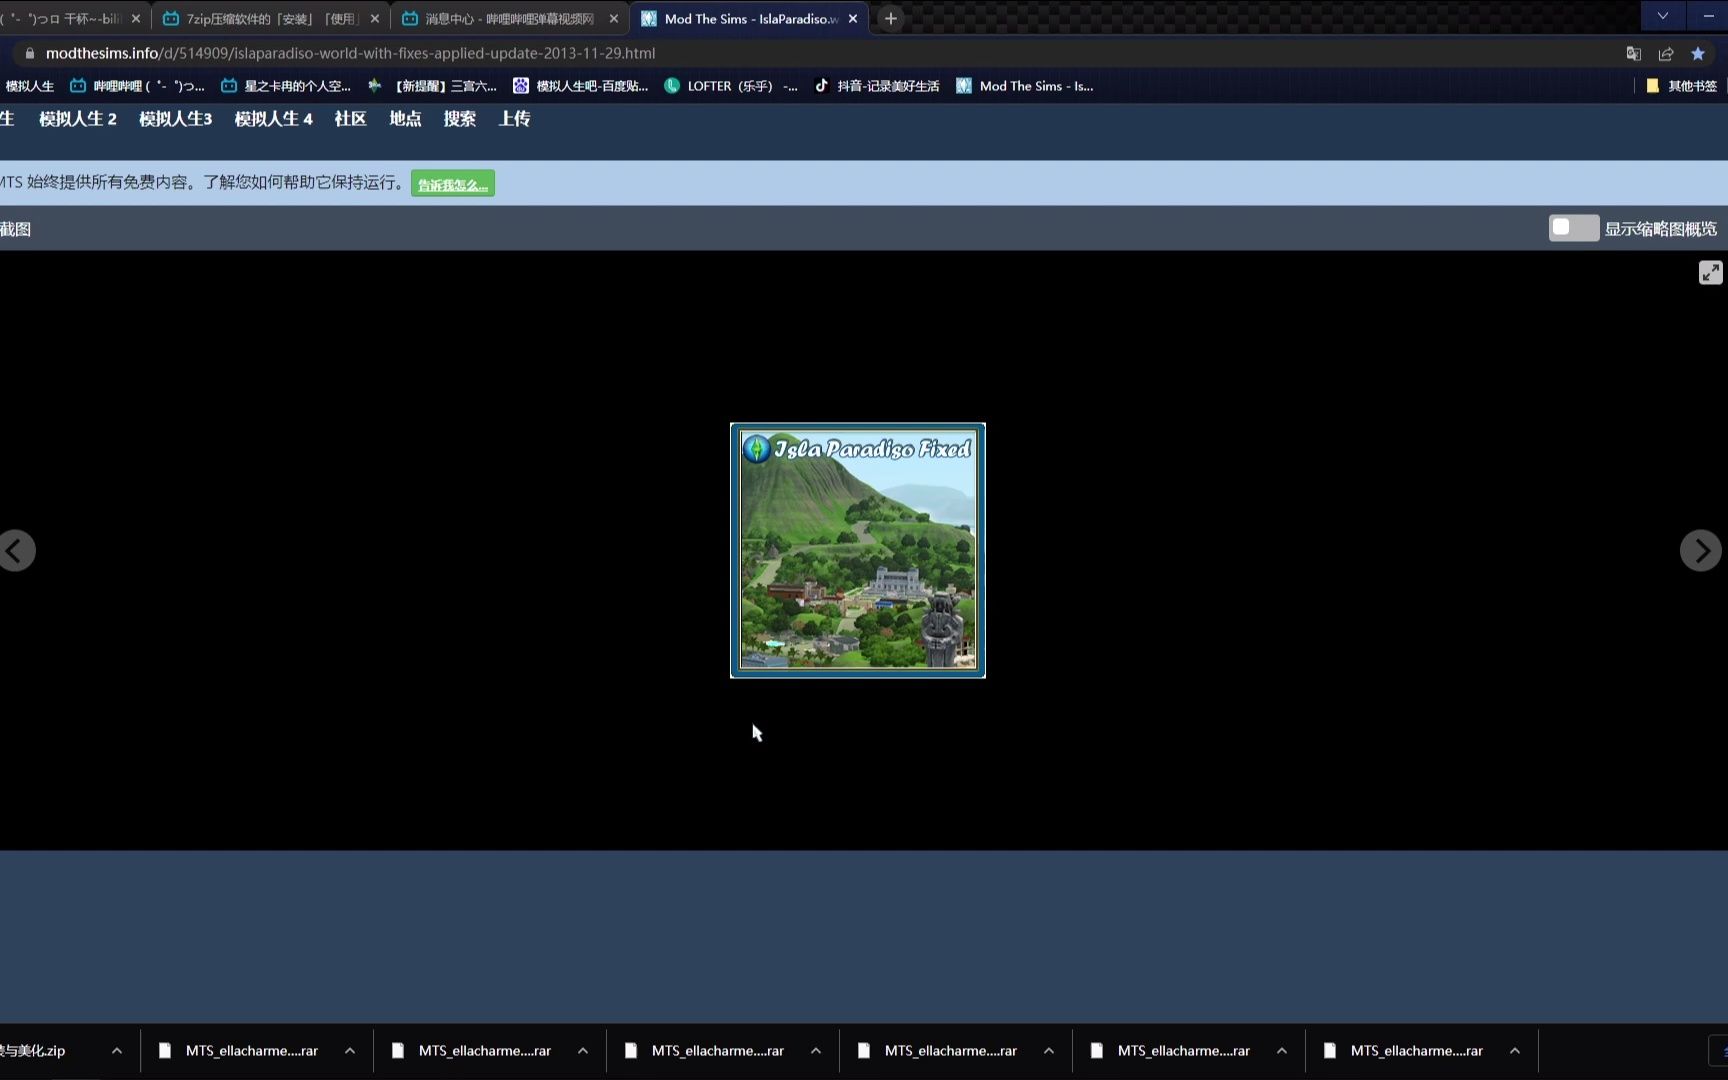The image size is (1728, 1080).
Task: Go to previous screenshot with left arrow
Action: [x=16, y=551]
